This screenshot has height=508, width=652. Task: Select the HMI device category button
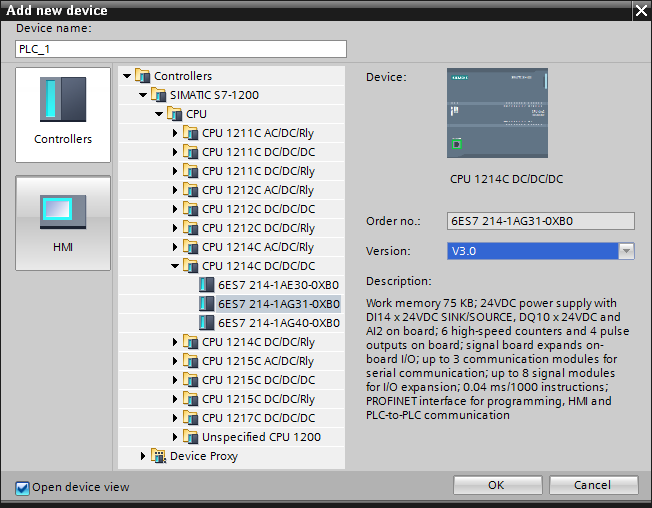click(x=63, y=223)
